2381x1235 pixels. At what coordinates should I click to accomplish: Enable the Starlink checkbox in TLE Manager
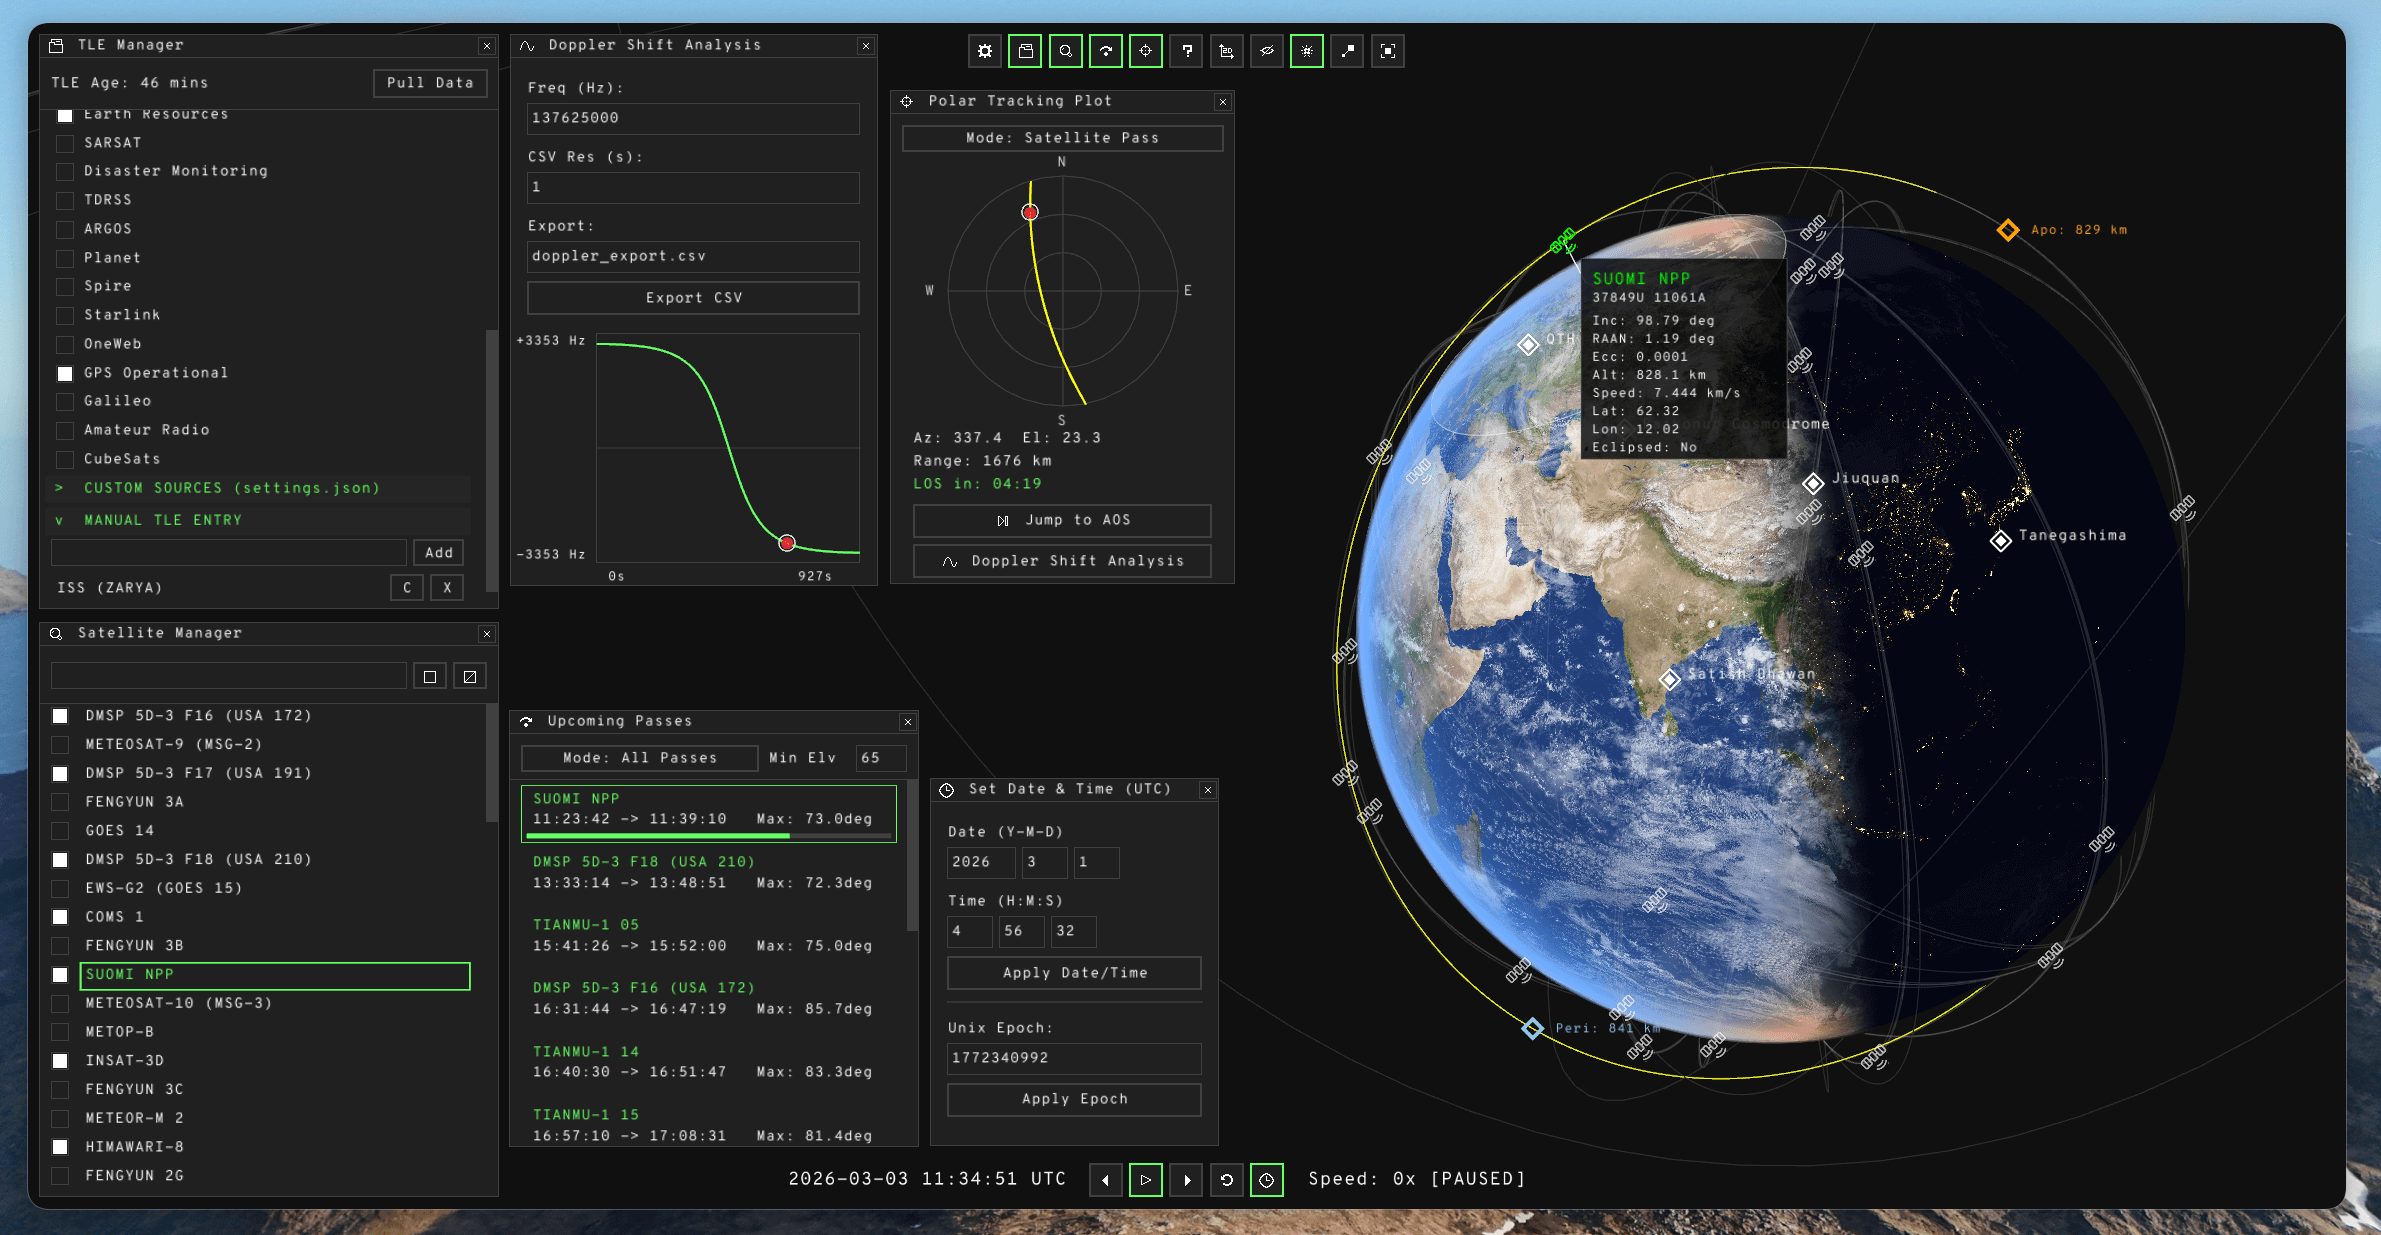65,315
